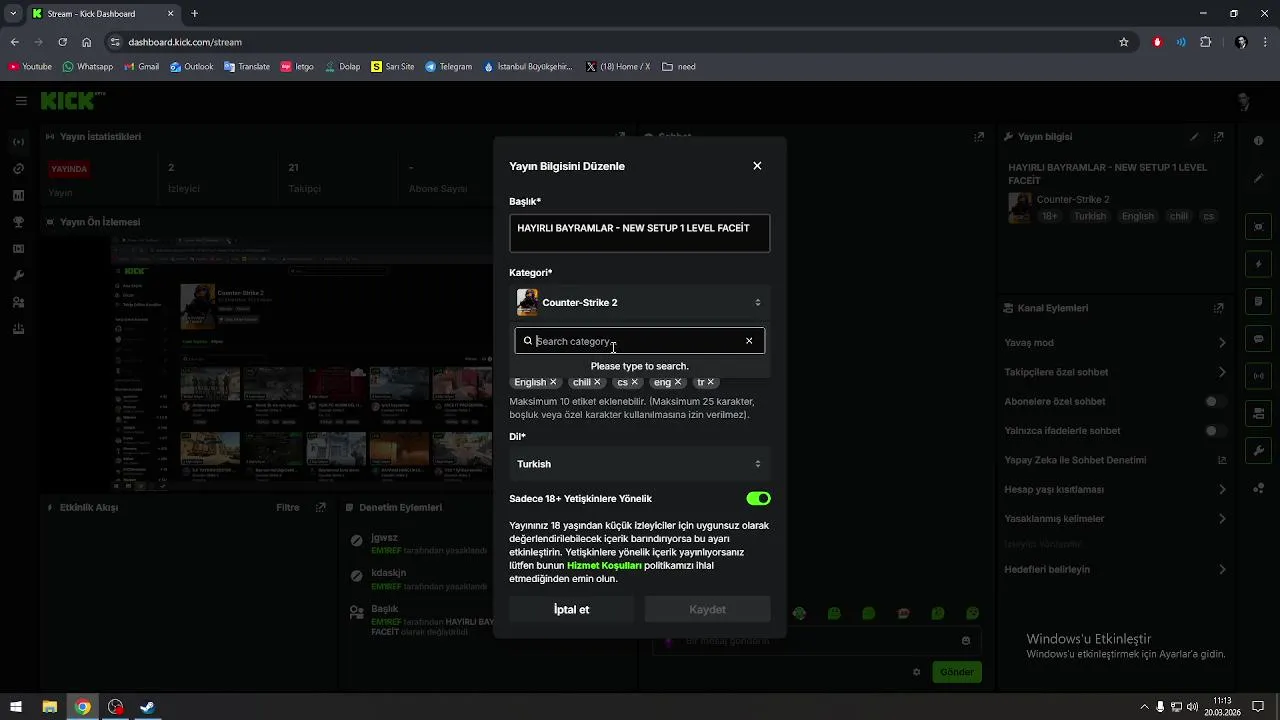Click the info icon in the right sidebar
The image size is (1280, 720).
click(x=1258, y=141)
